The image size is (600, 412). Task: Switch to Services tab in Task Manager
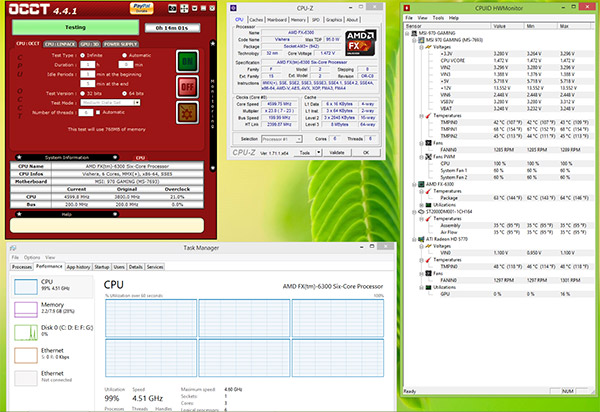[x=155, y=267]
